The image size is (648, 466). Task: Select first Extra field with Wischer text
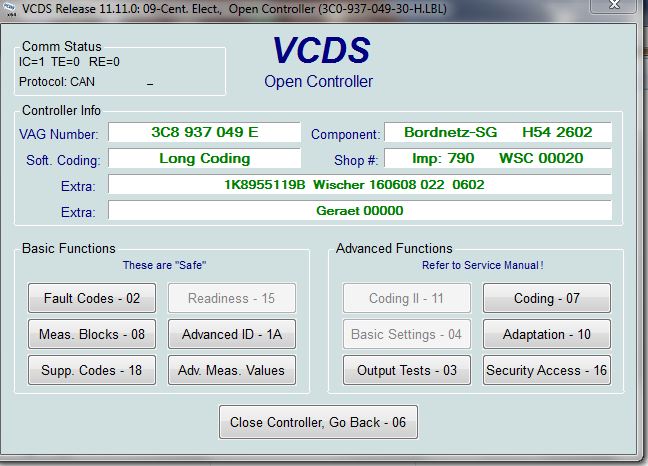pos(359,184)
